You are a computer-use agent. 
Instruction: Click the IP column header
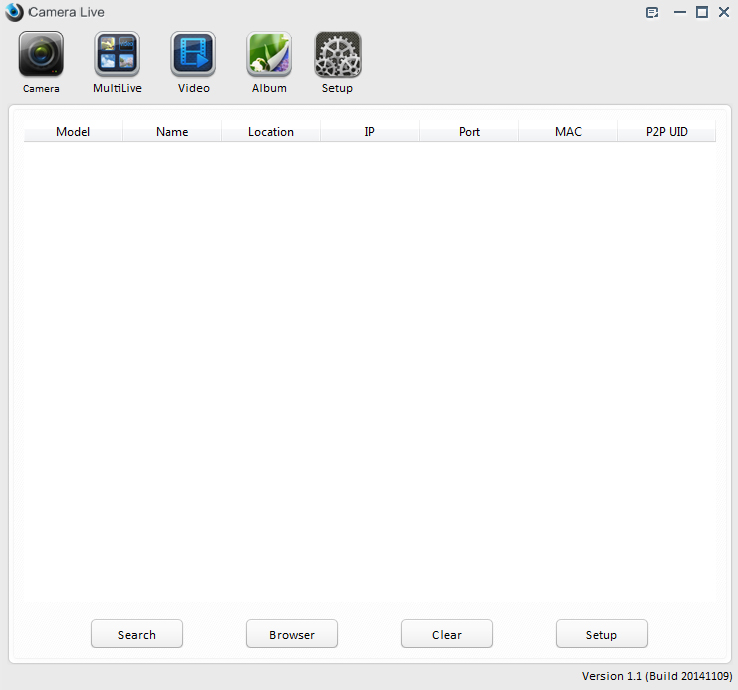click(x=370, y=132)
